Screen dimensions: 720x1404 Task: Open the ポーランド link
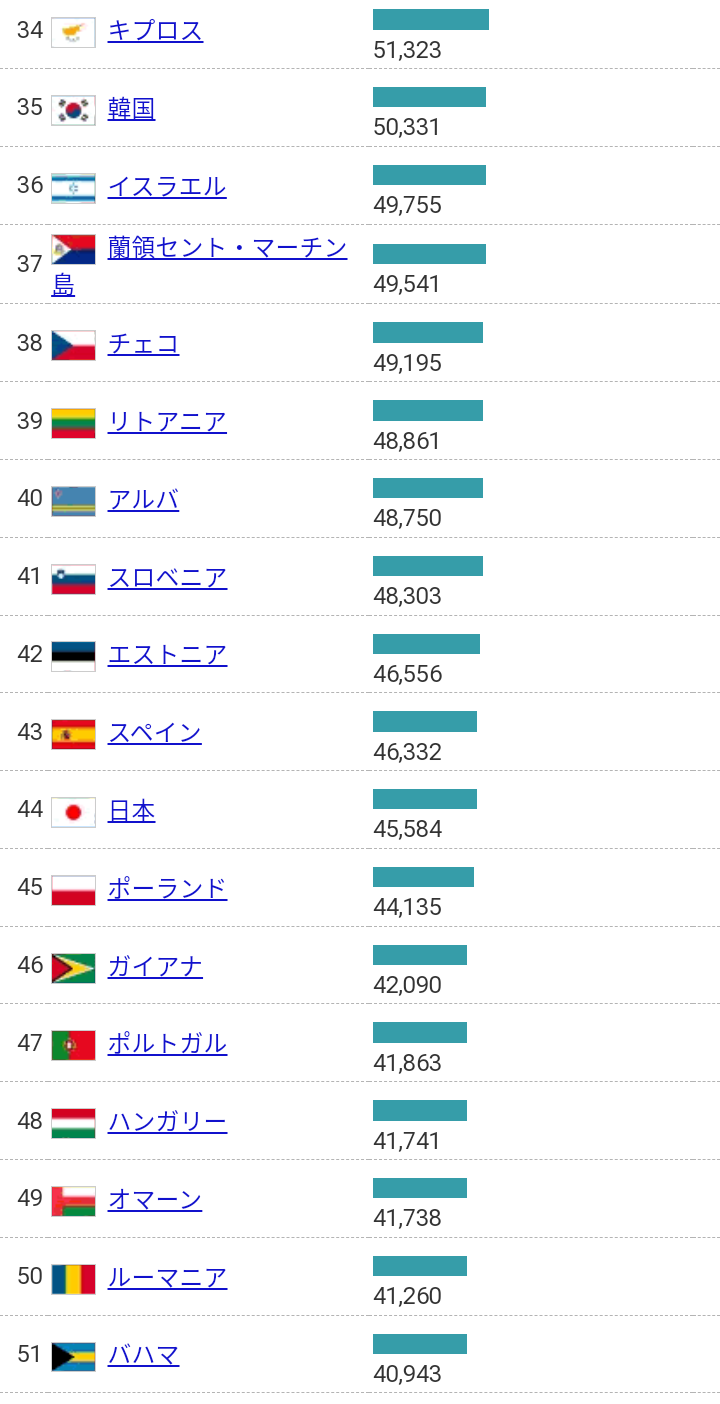click(x=167, y=888)
